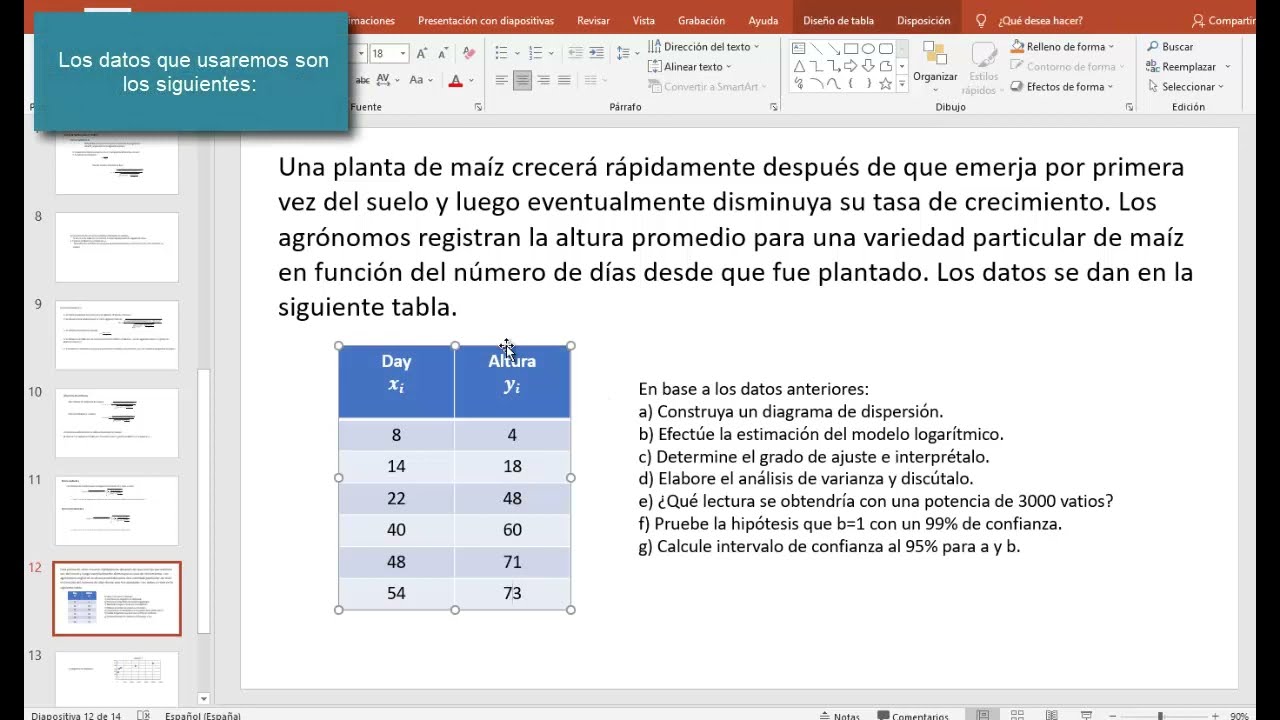This screenshot has height=720, width=1280.
Task: Click the Buscar button
Action: pyautogui.click(x=1170, y=47)
